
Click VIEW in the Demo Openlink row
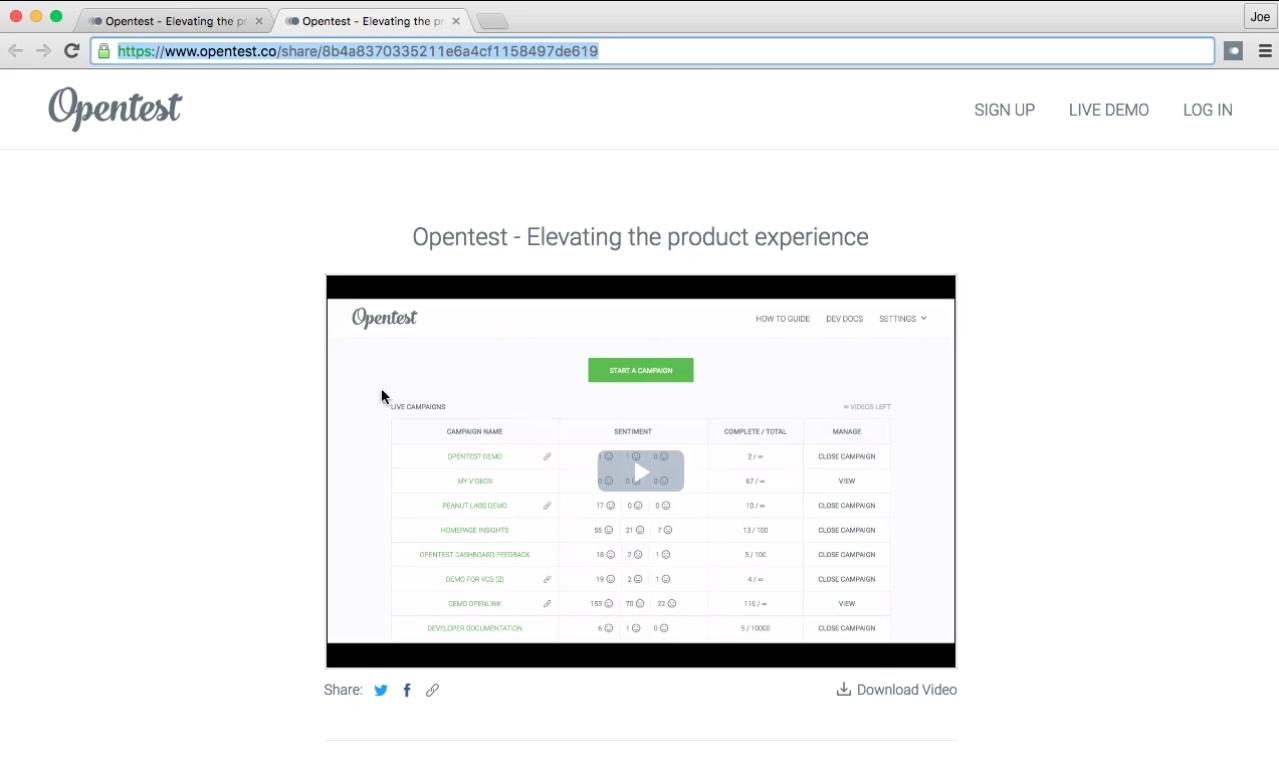coord(847,604)
